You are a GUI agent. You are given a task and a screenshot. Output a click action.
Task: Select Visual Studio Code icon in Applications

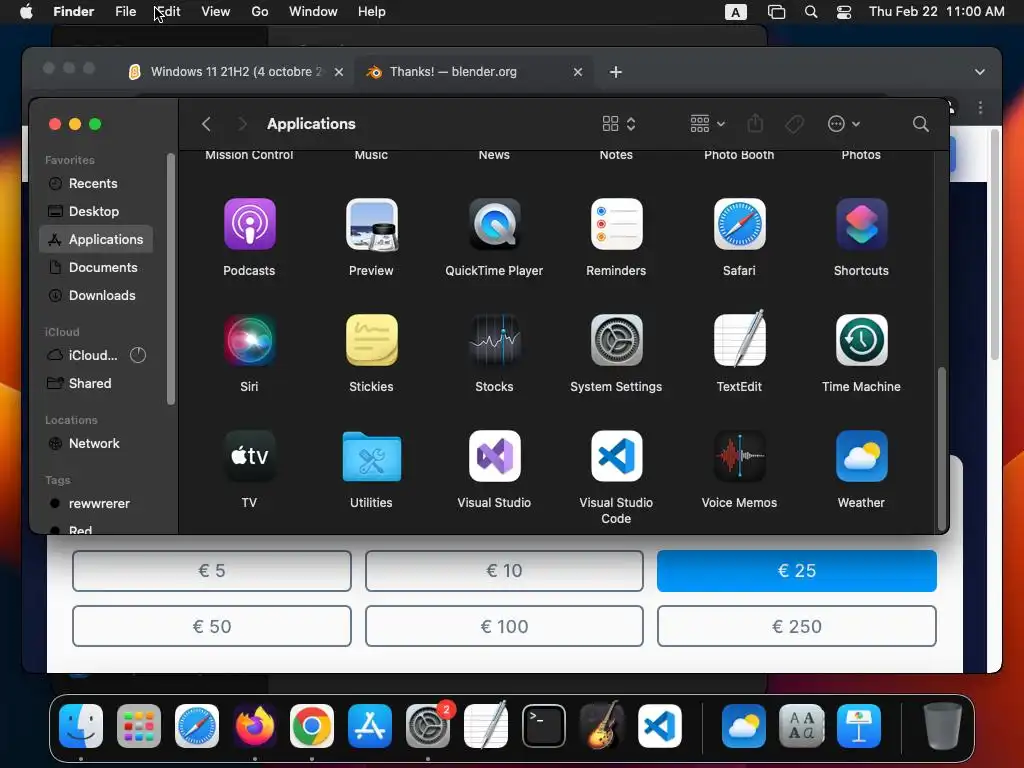[616, 456]
